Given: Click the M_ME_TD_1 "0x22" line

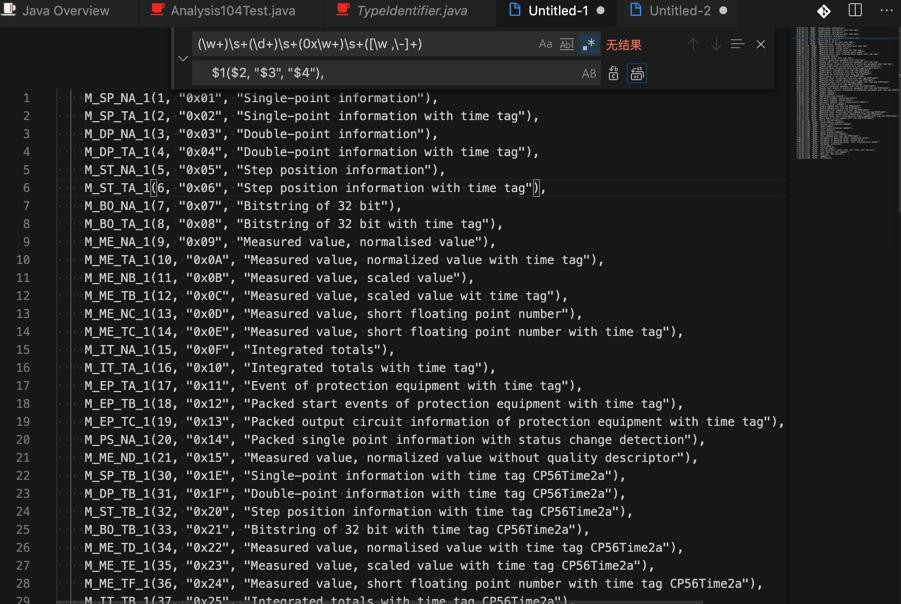Looking at the screenshot, I should point(384,548).
